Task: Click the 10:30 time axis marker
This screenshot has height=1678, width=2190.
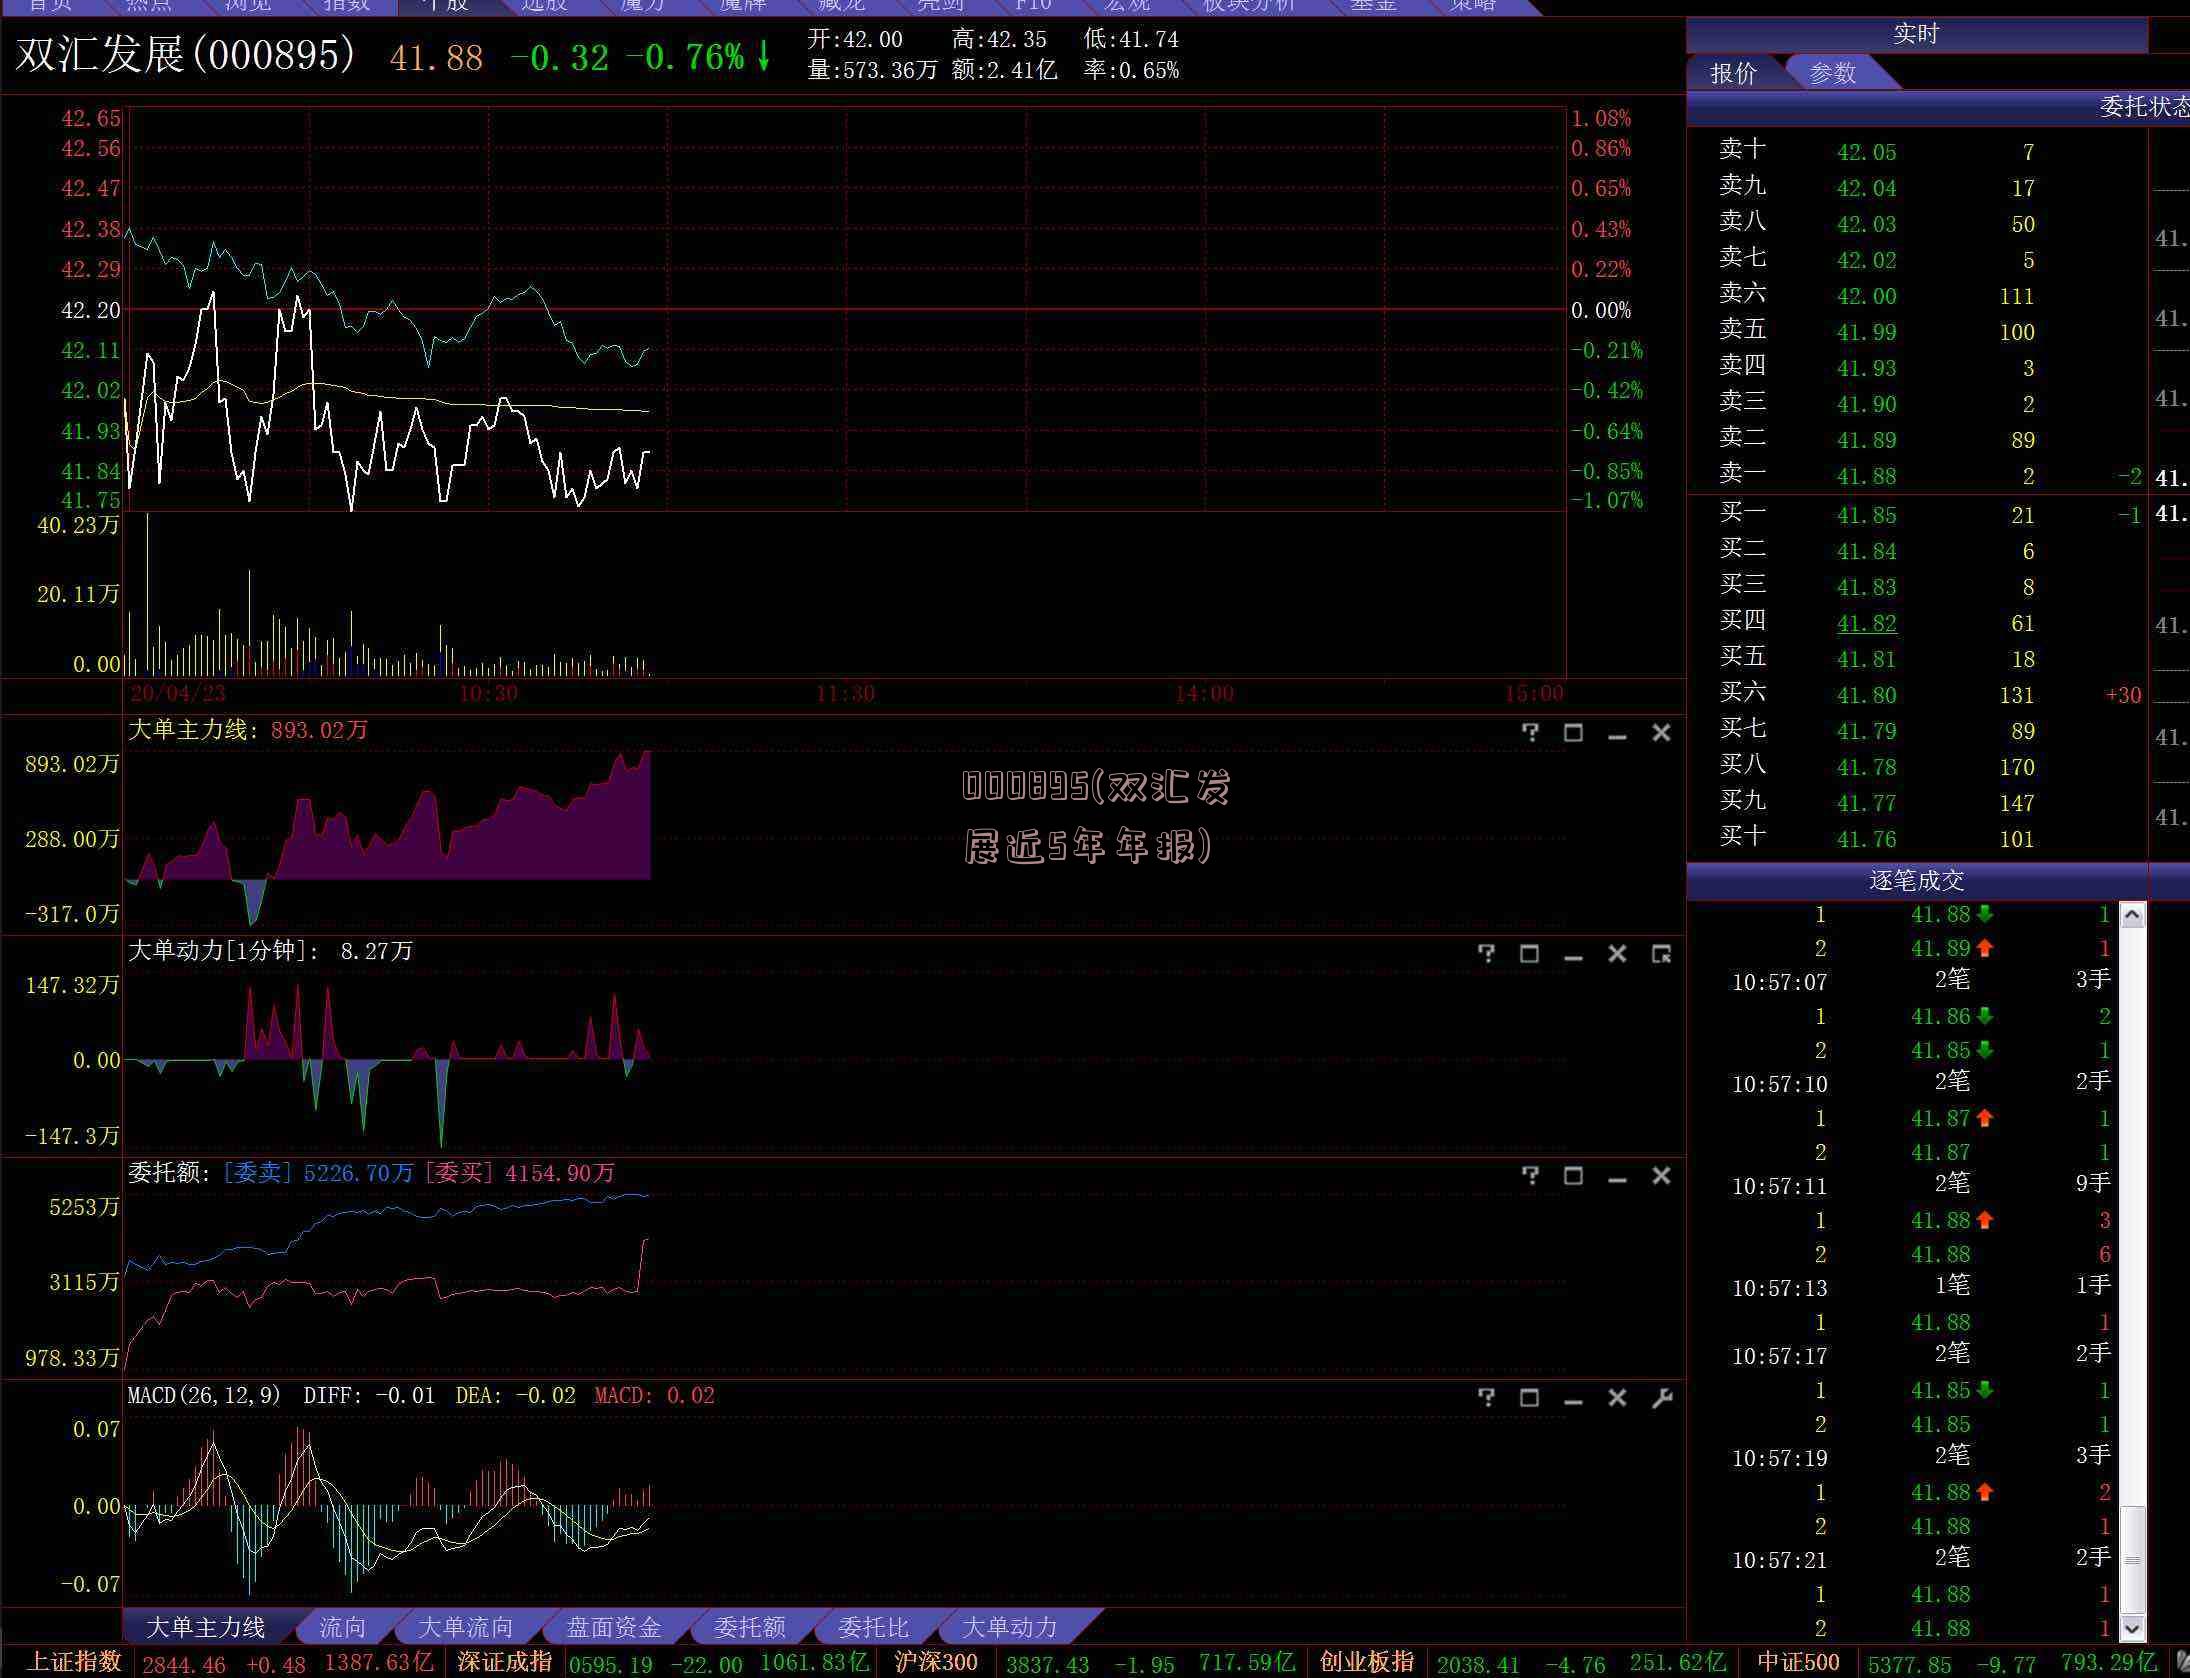Action: pos(488,694)
